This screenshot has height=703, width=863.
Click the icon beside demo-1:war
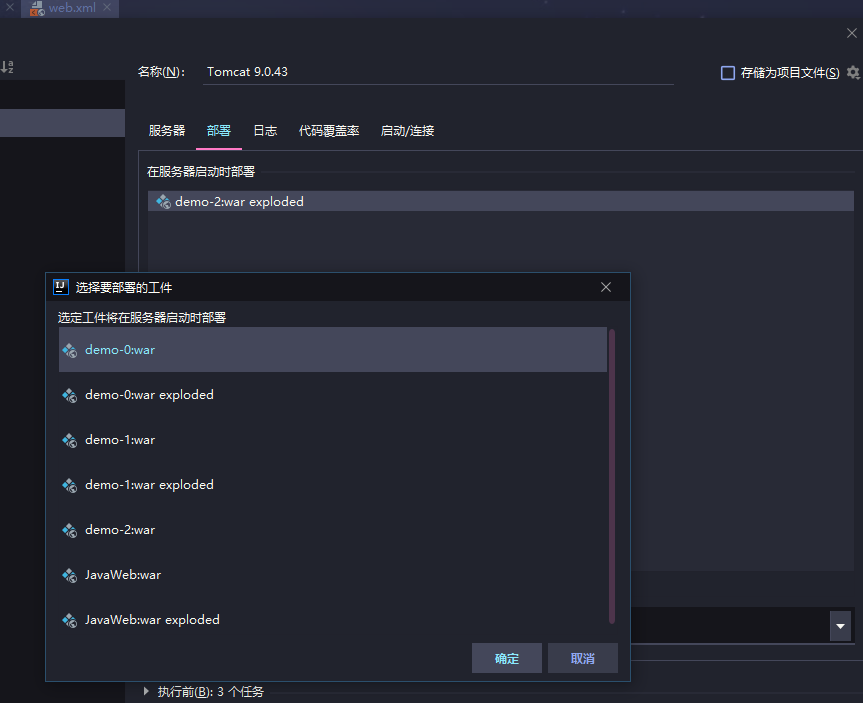tap(69, 440)
